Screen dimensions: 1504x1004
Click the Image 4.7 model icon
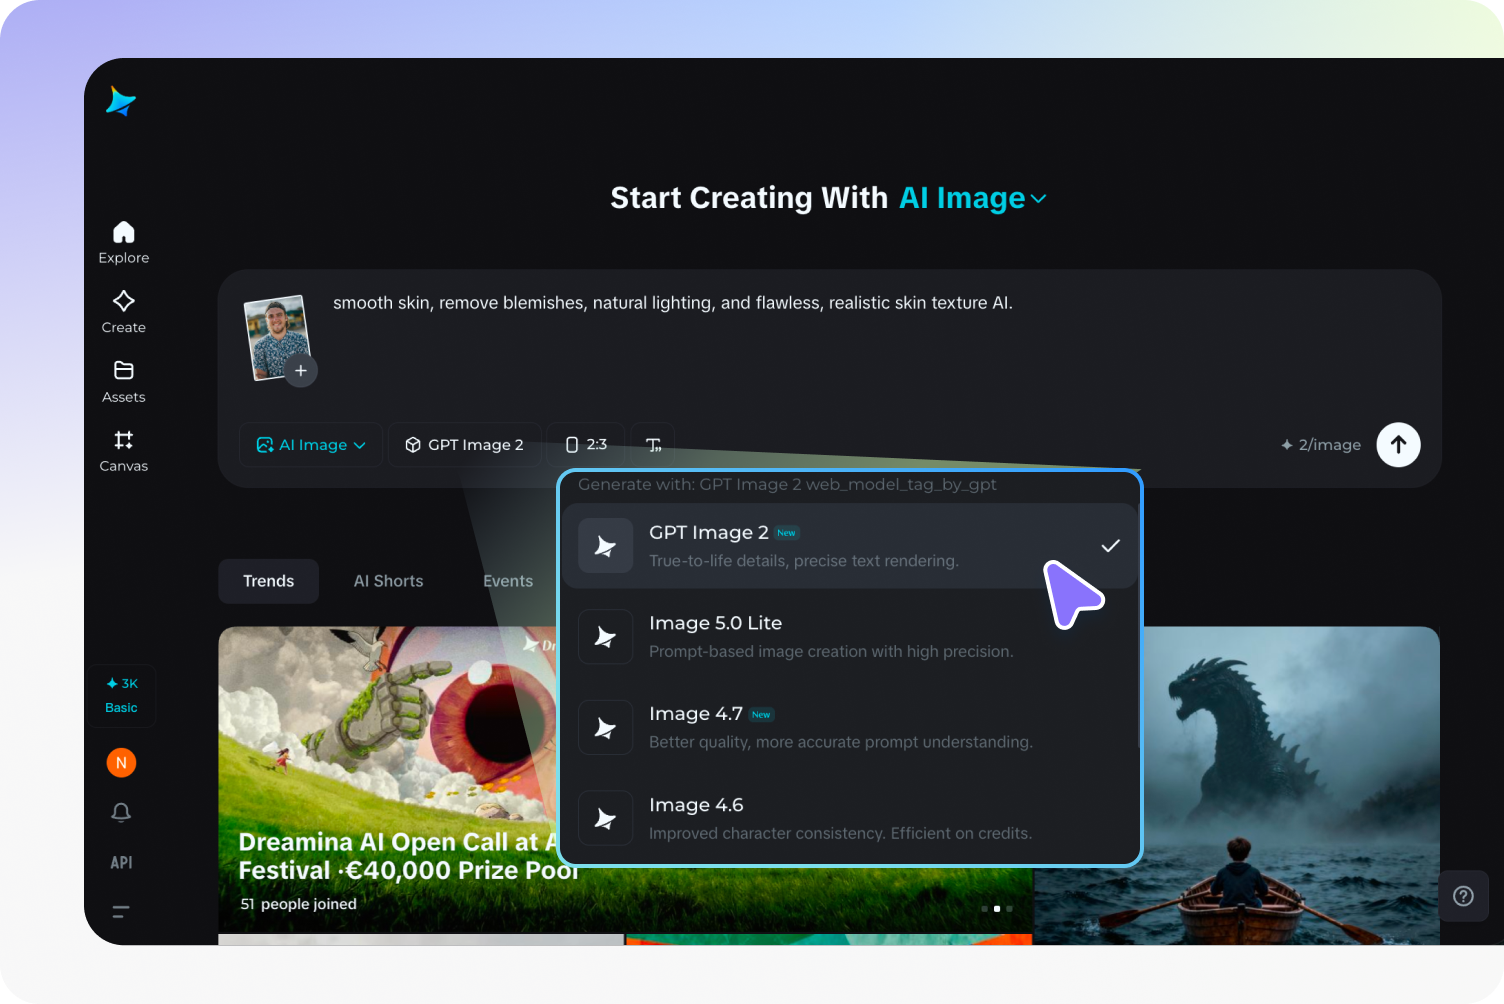(x=605, y=727)
